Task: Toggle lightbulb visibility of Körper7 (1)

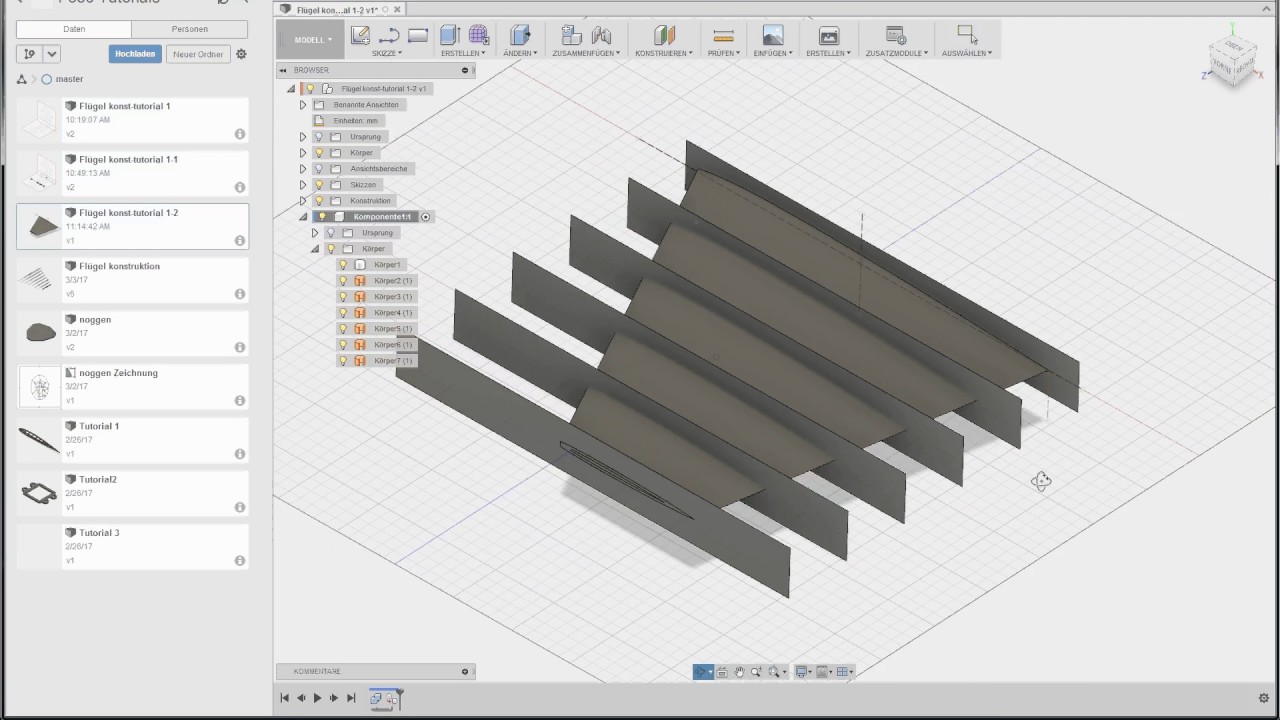Action: pyautogui.click(x=343, y=361)
